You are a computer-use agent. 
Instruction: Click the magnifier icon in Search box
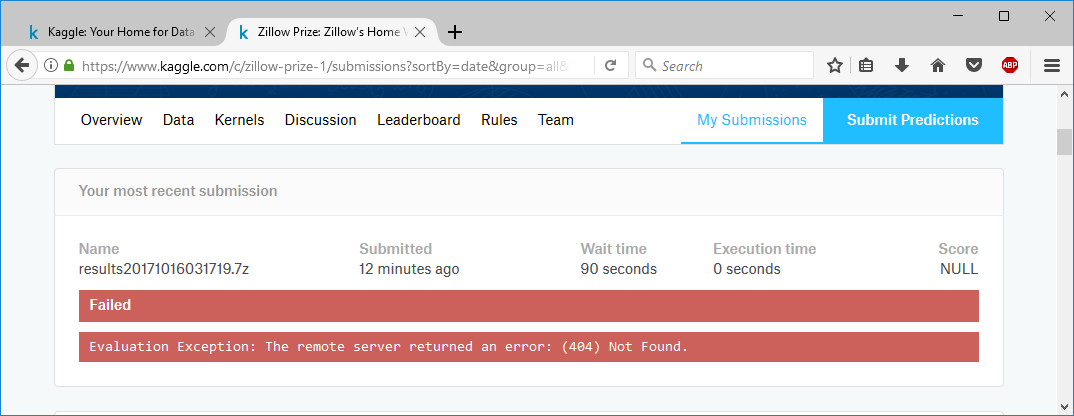pos(649,66)
